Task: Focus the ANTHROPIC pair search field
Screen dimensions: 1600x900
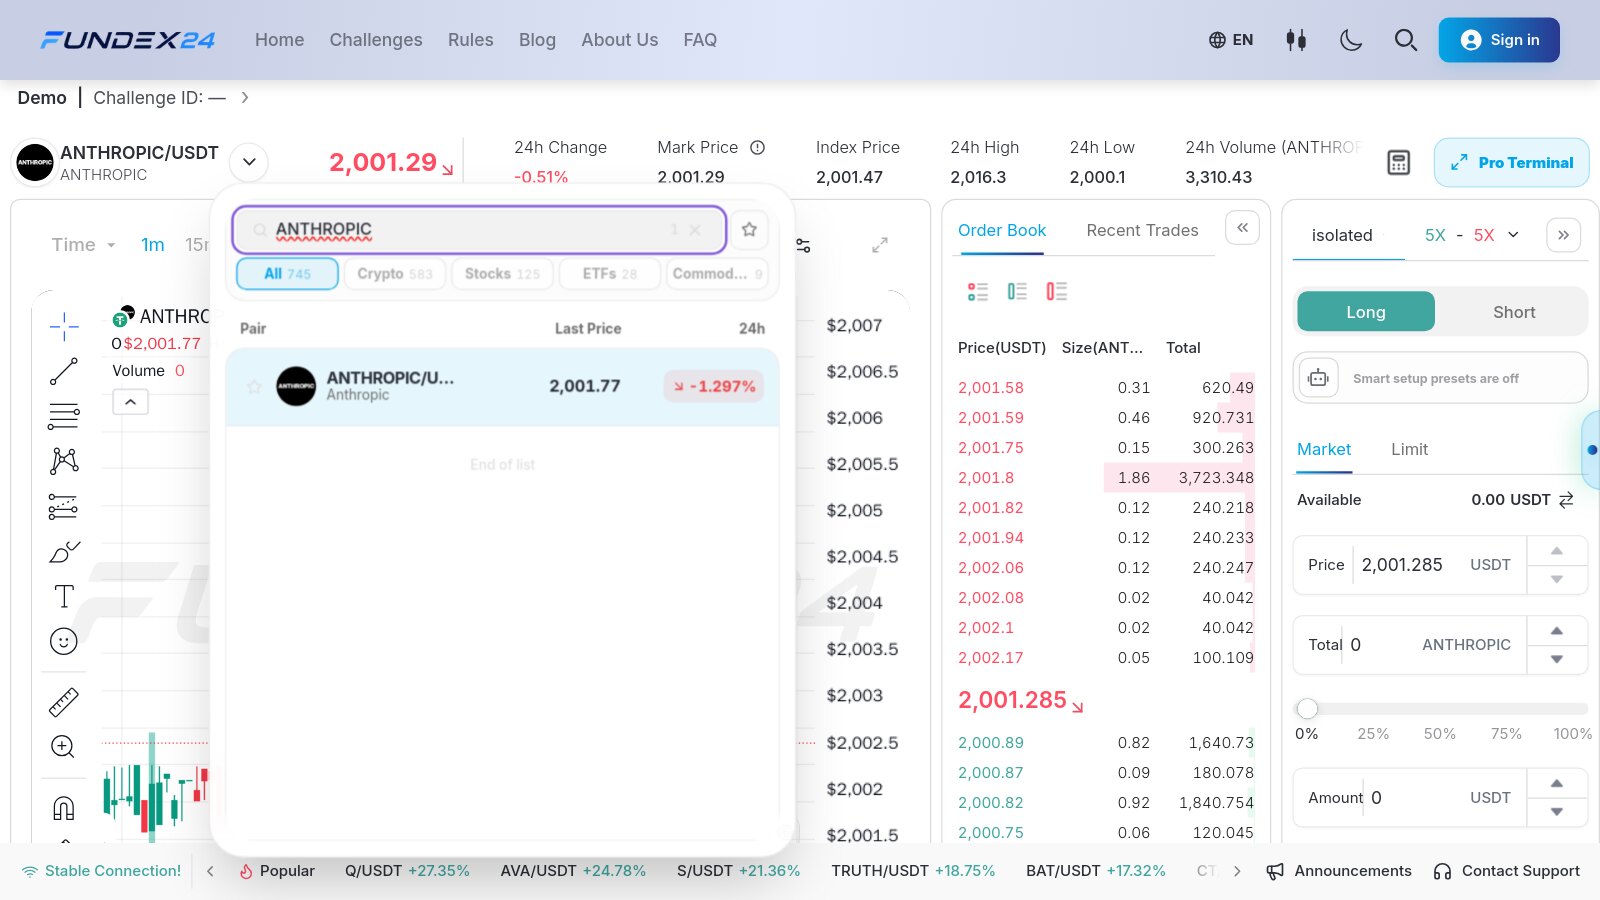Action: (479, 230)
